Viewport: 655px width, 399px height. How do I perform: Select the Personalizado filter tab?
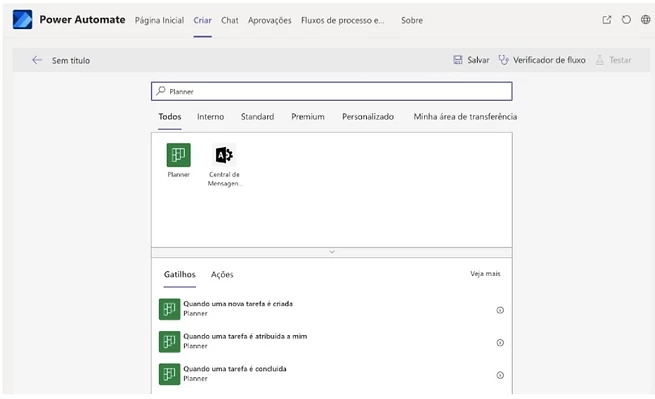368,117
